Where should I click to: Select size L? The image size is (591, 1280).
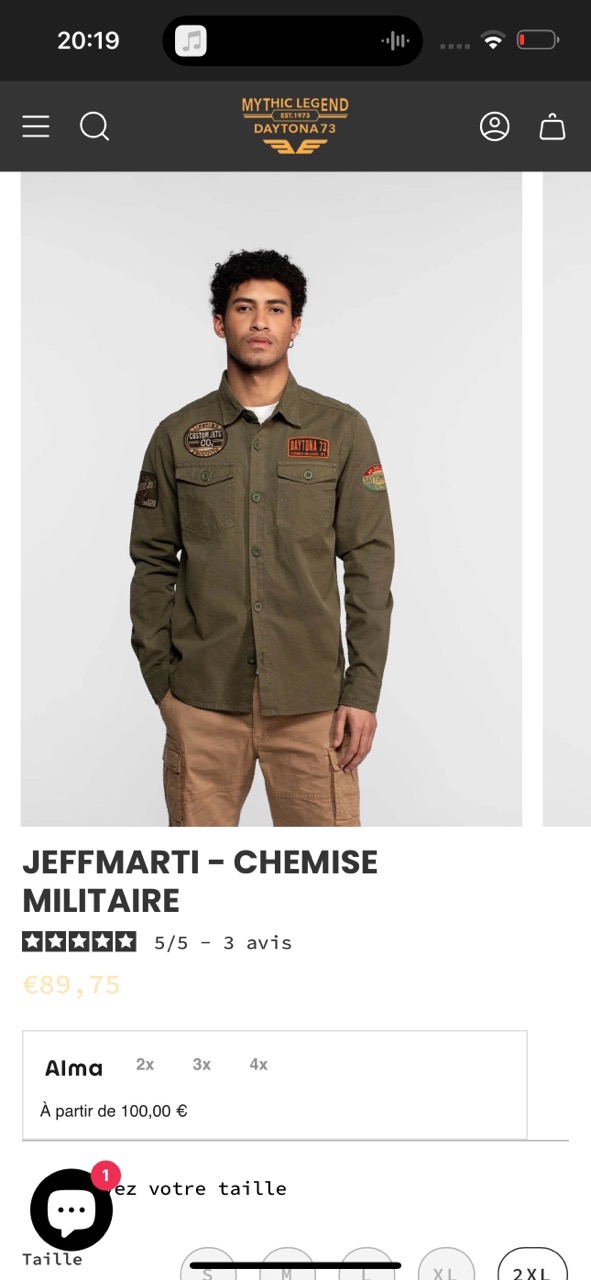pyautogui.click(x=367, y=1264)
